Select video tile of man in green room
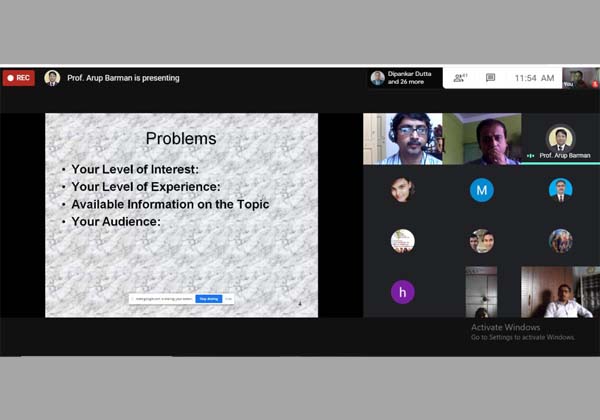Screen dimensions: 600x420 [x=482, y=138]
